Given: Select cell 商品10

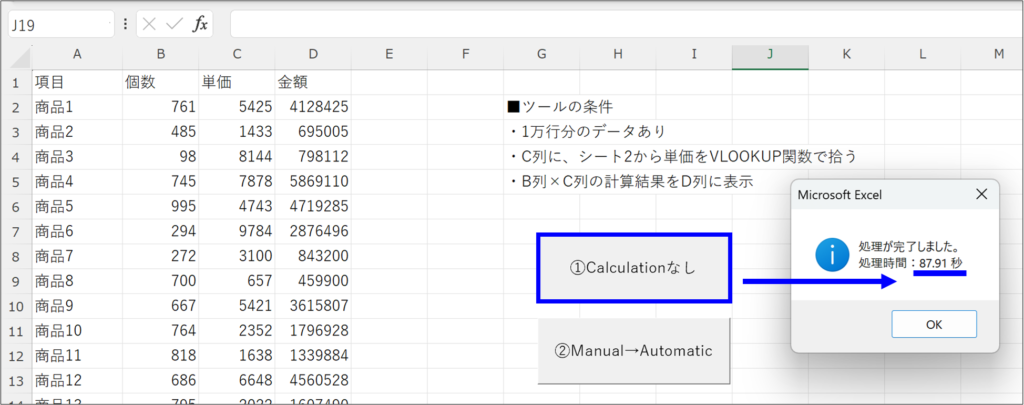Looking at the screenshot, I should pos(77,331).
